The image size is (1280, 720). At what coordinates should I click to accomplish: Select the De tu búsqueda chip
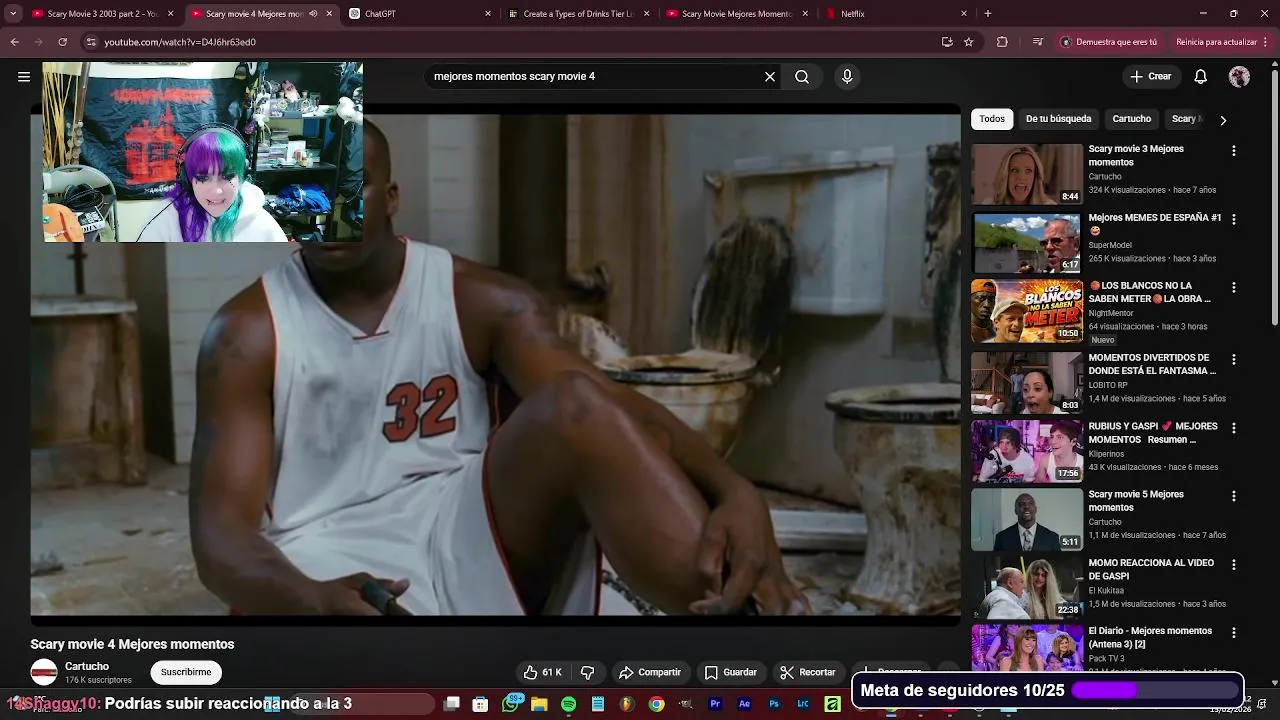click(x=1058, y=119)
